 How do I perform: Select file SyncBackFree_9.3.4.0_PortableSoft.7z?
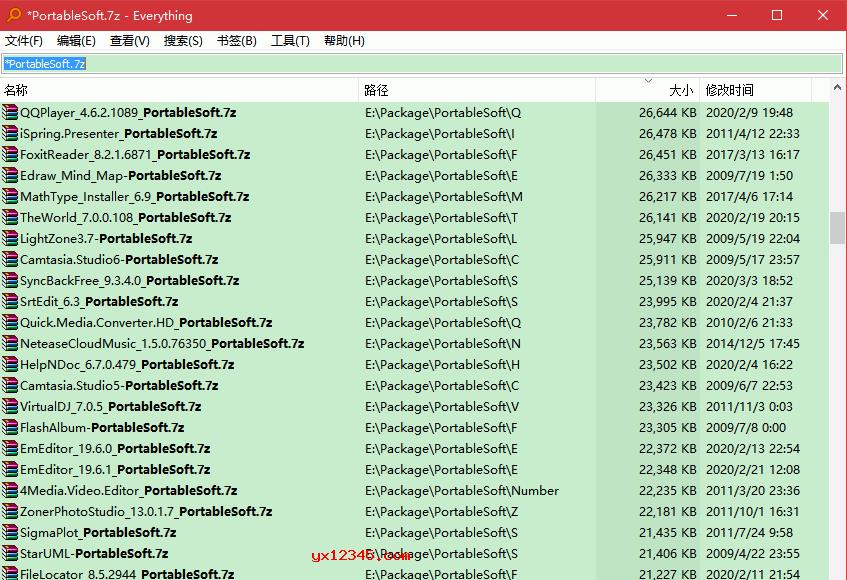tap(130, 280)
